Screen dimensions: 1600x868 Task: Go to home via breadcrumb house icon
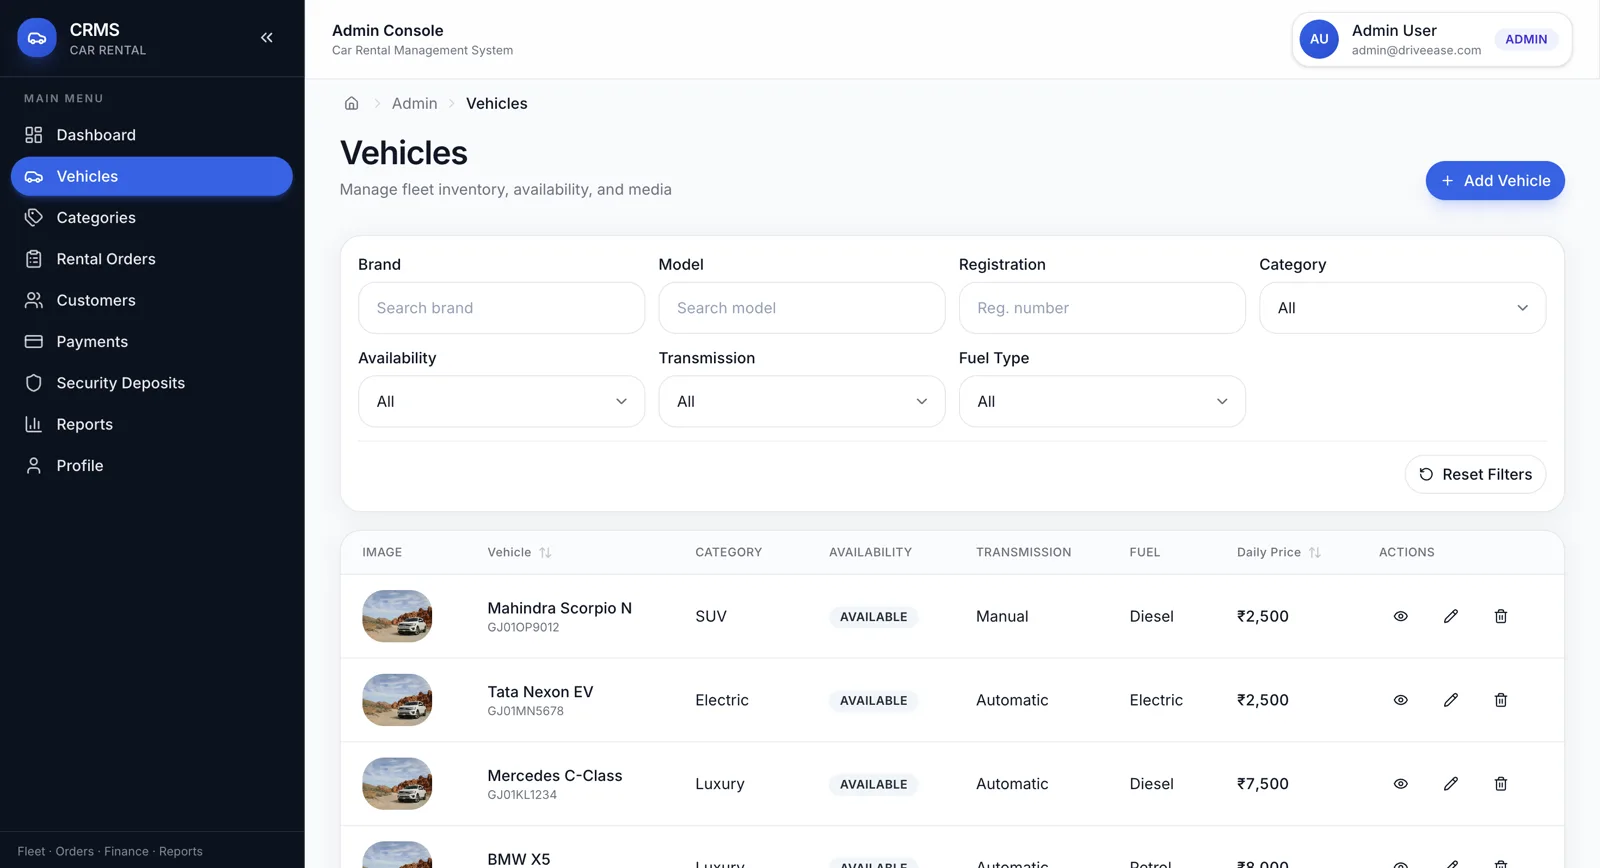click(x=352, y=103)
